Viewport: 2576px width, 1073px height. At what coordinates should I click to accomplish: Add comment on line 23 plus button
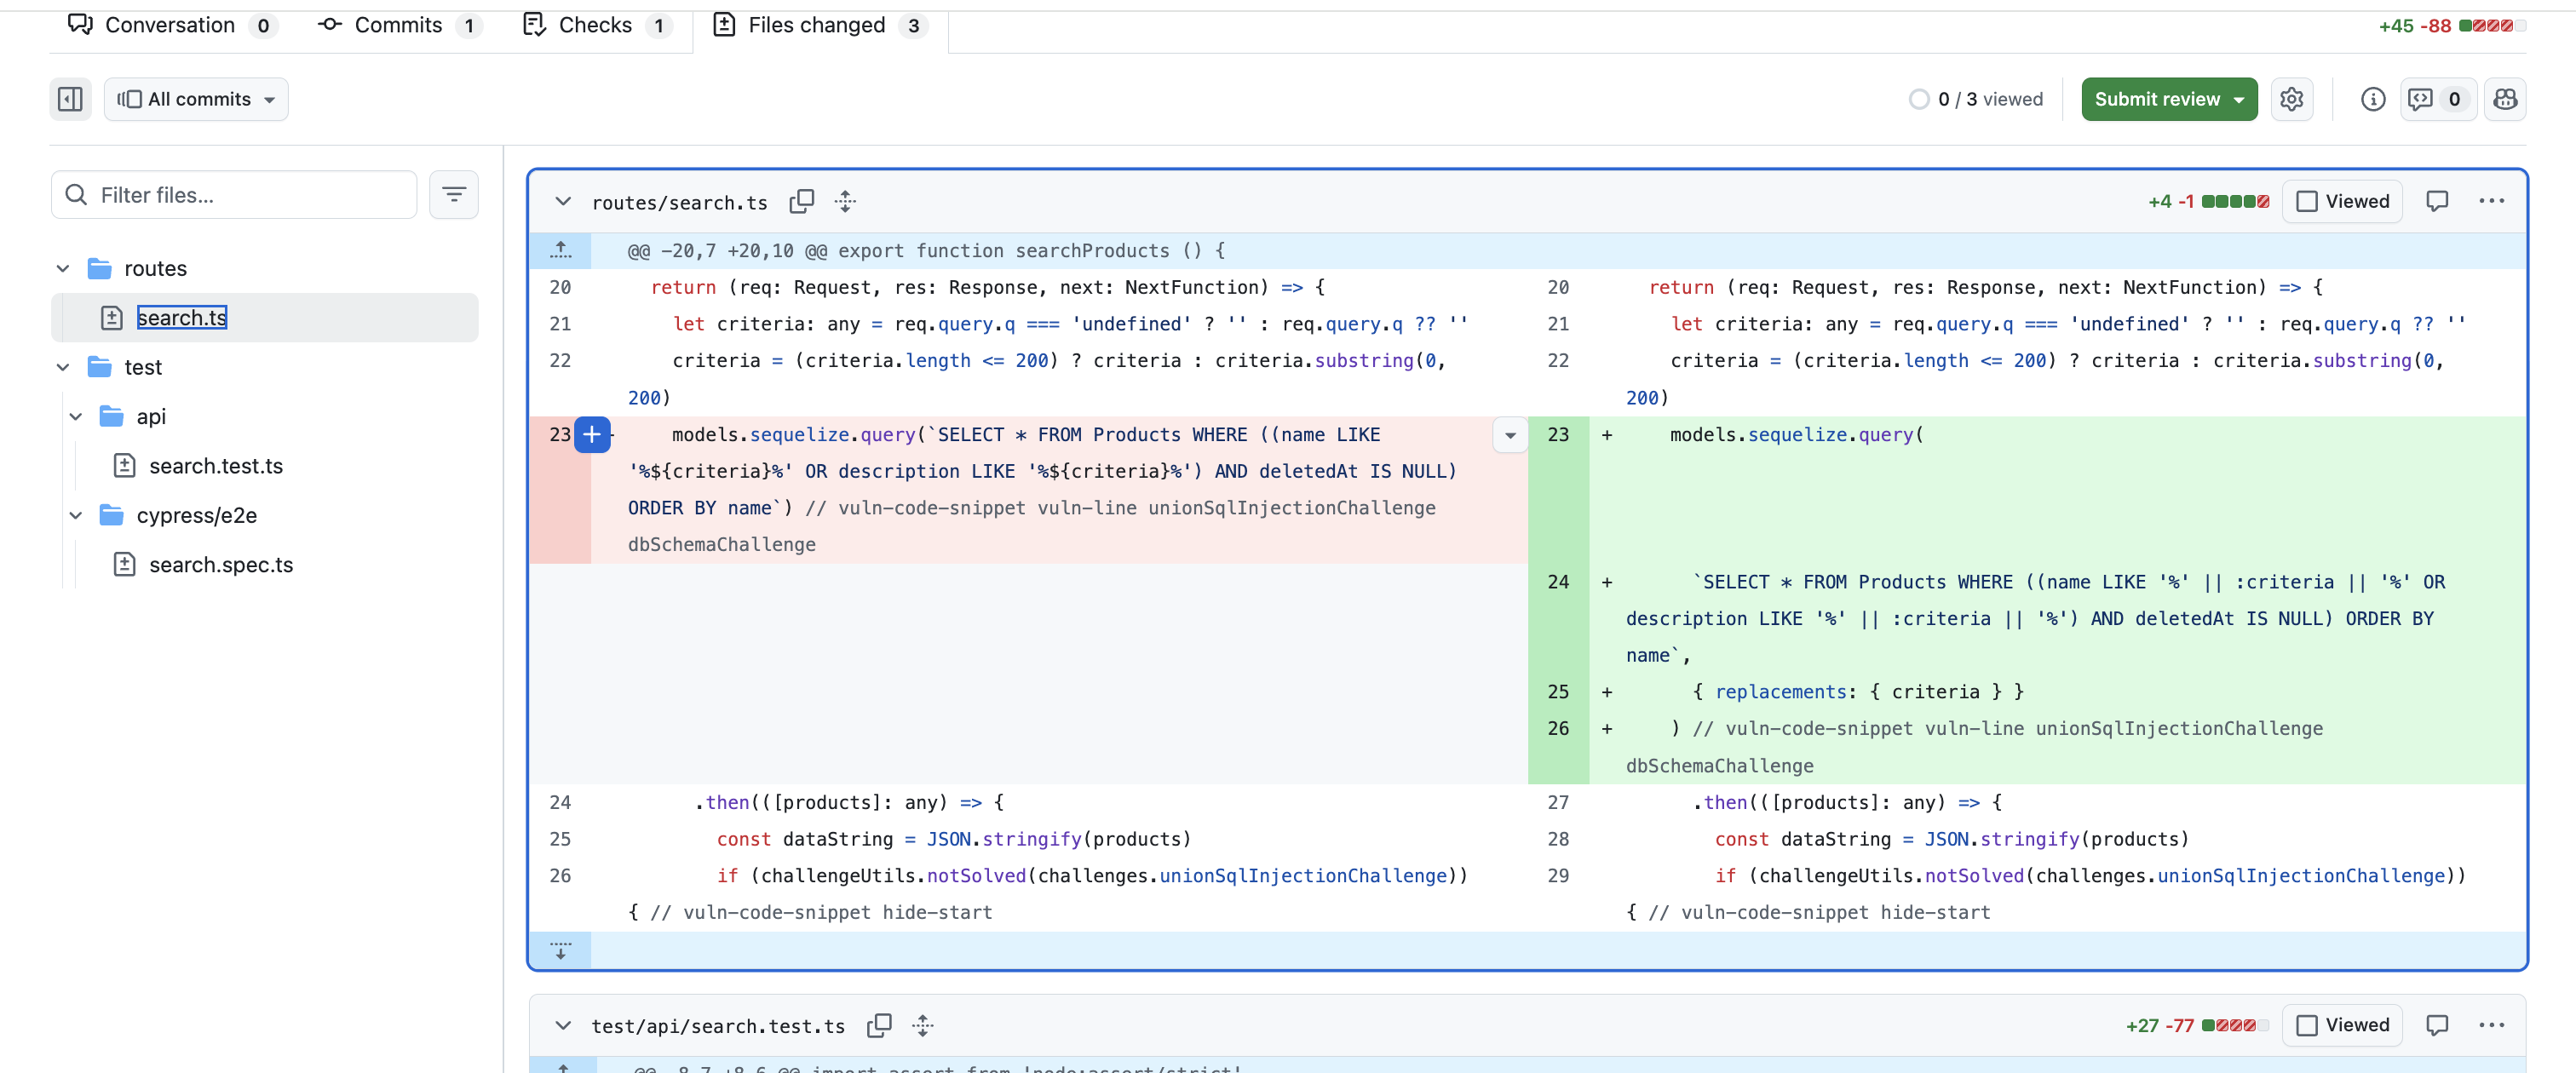click(x=592, y=435)
